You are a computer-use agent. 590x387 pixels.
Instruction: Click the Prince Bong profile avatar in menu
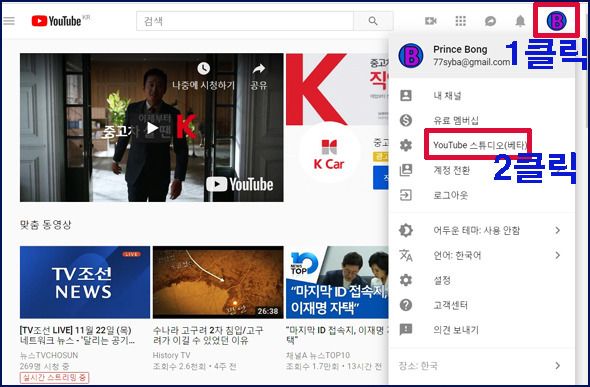pos(411,56)
